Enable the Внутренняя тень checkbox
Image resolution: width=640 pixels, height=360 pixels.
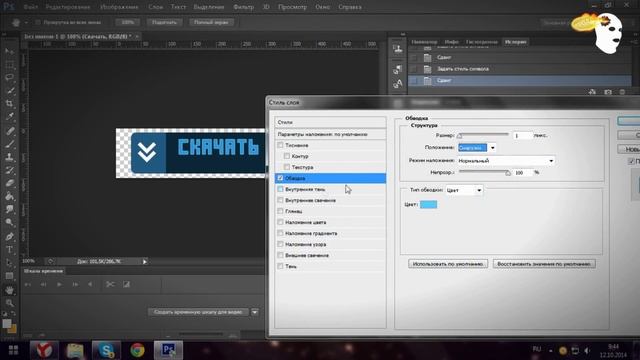point(280,189)
